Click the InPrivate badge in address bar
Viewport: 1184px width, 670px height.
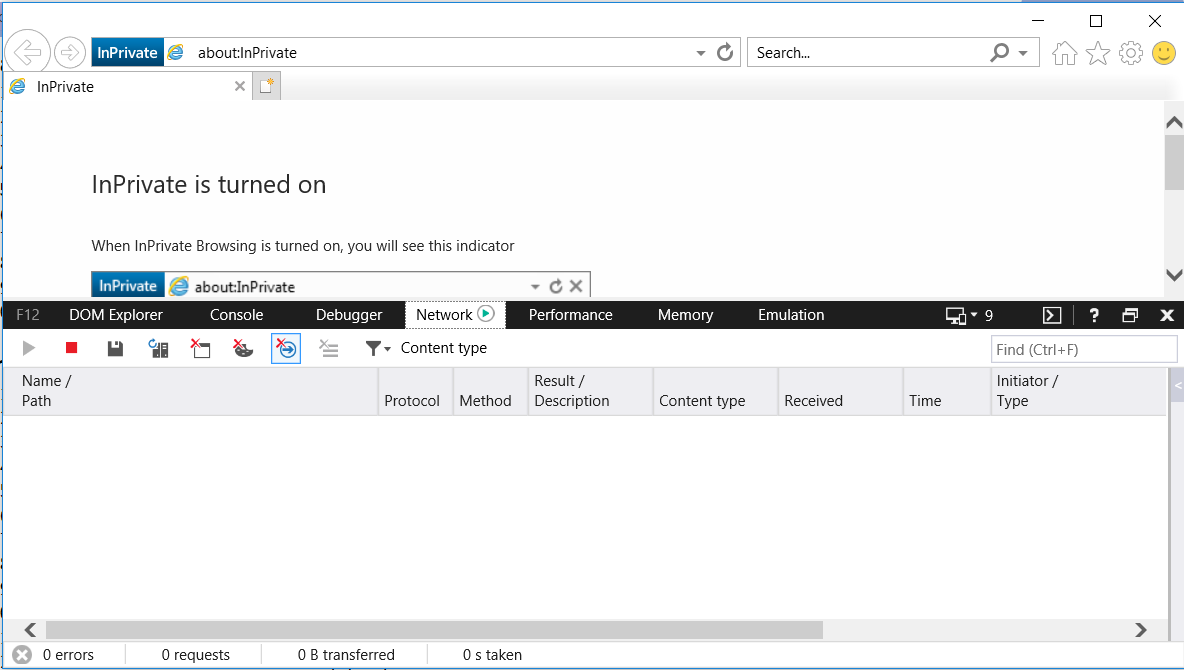tap(128, 53)
